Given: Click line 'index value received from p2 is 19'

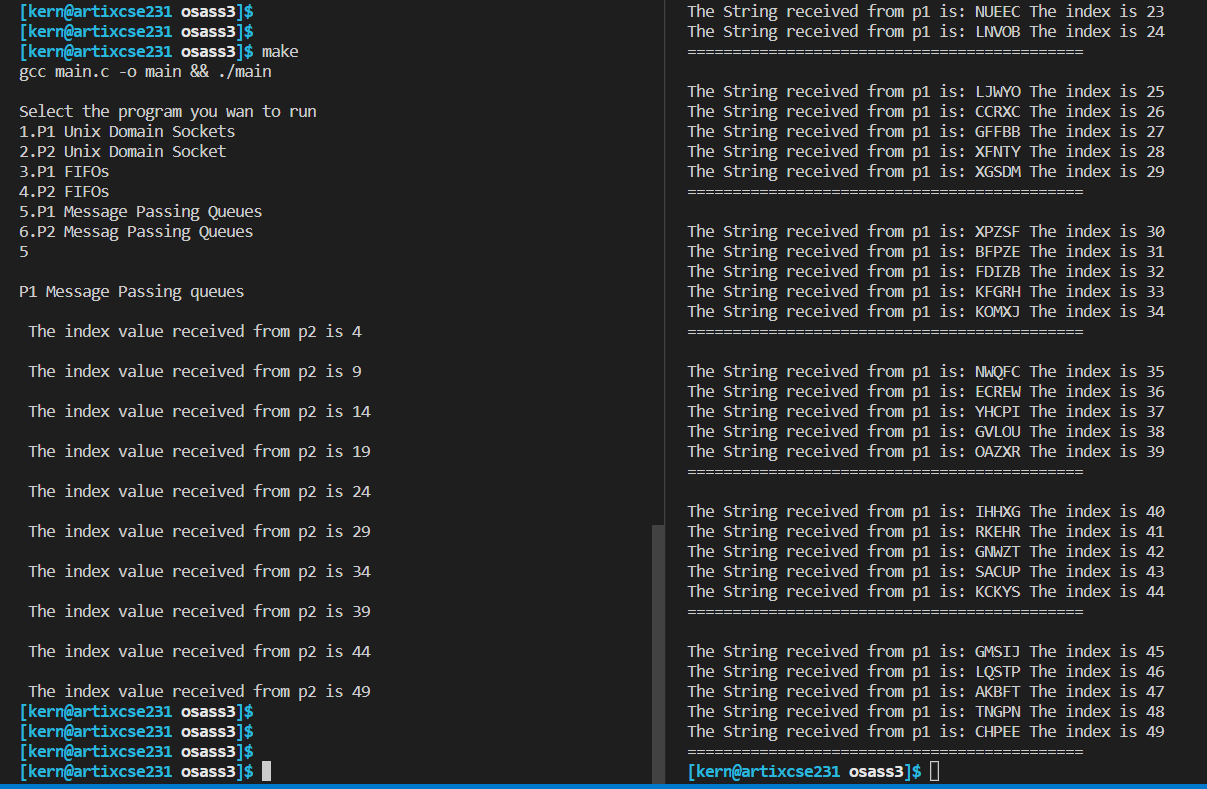Looking at the screenshot, I should coord(199,451).
